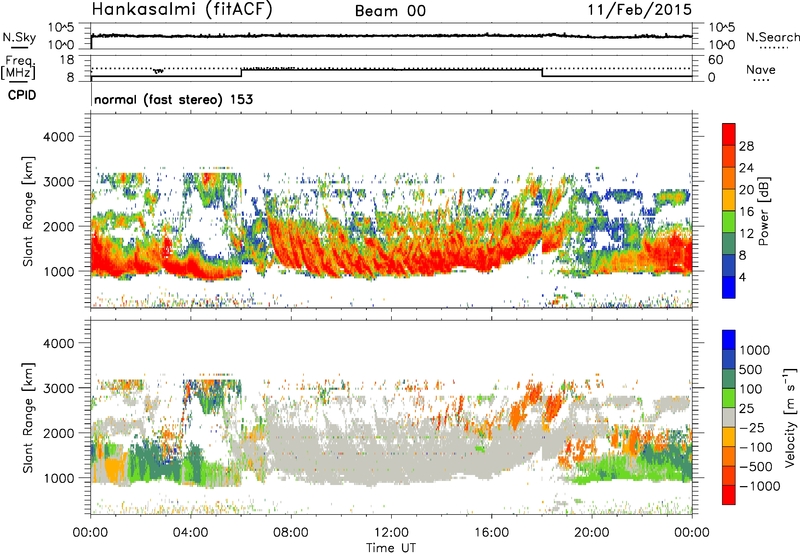Select the -100 velocity colorbar label
800x554 pixels.
(756, 447)
